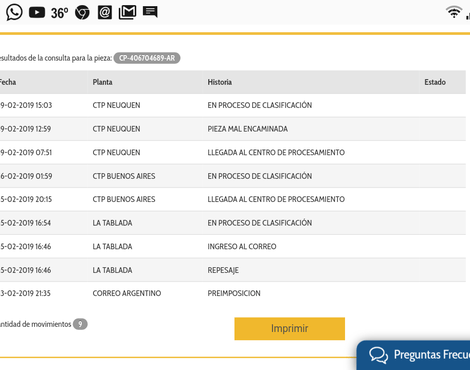Select the PIEZA MAL ENCAMINADA history entry
The image size is (470, 370).
[x=248, y=129]
